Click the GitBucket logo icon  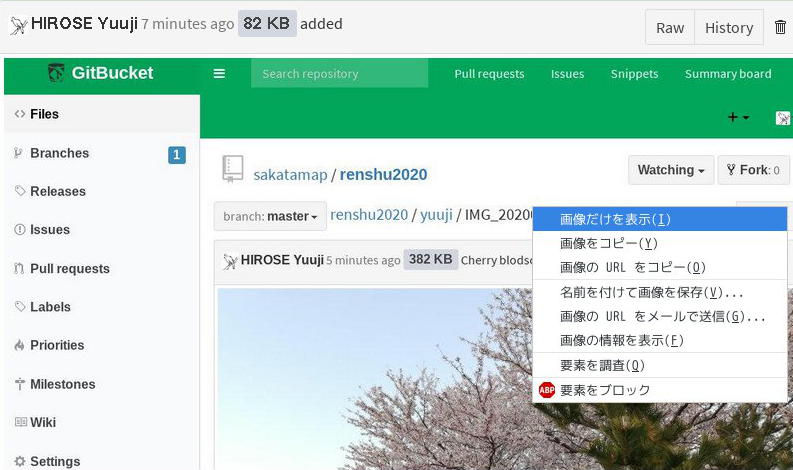tap(56, 73)
